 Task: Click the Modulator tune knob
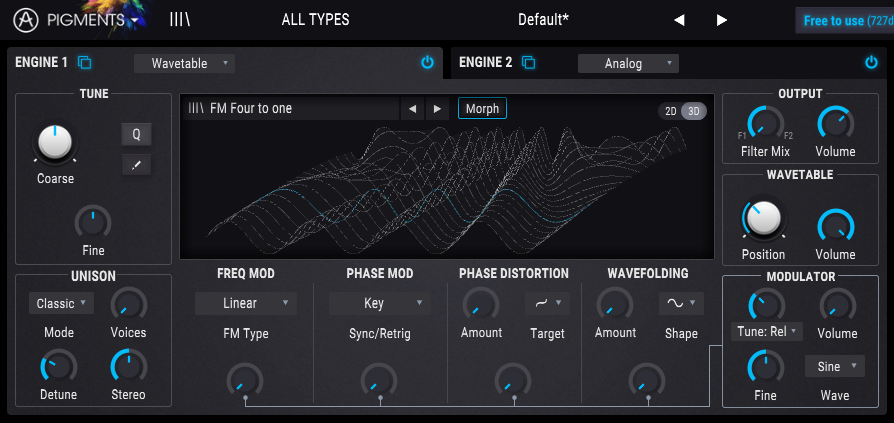[766, 306]
